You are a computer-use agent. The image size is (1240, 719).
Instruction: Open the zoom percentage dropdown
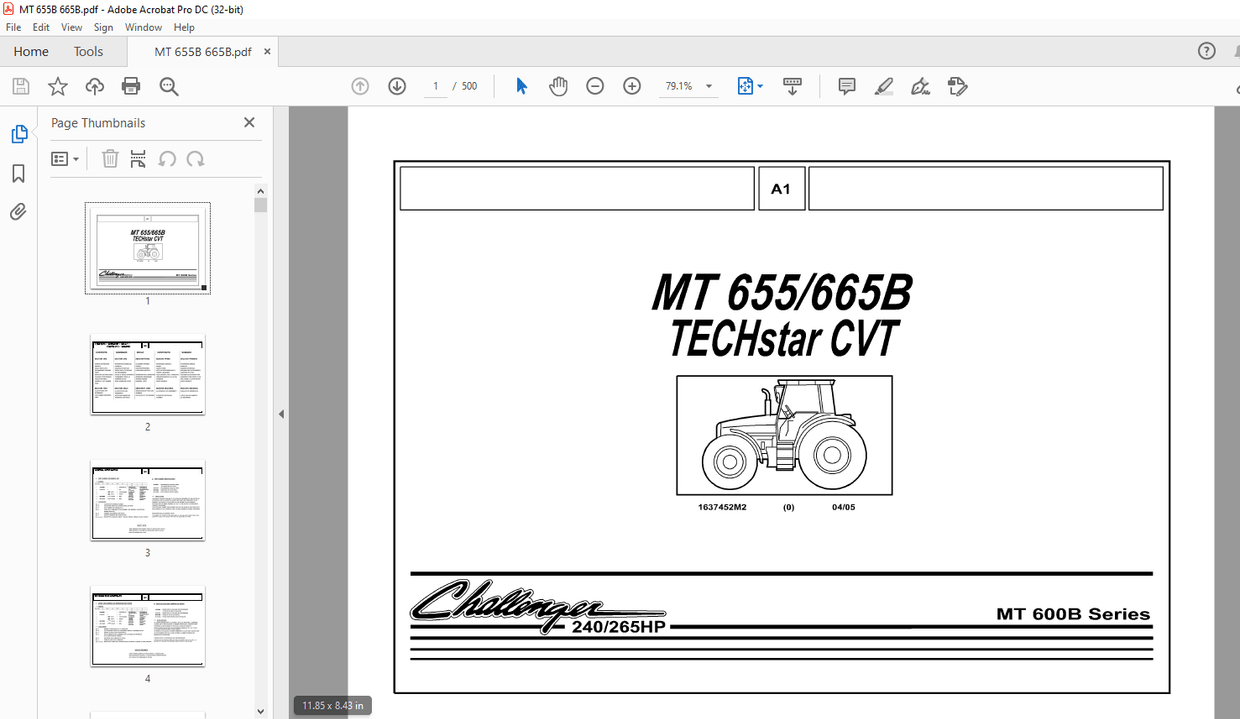(708, 86)
